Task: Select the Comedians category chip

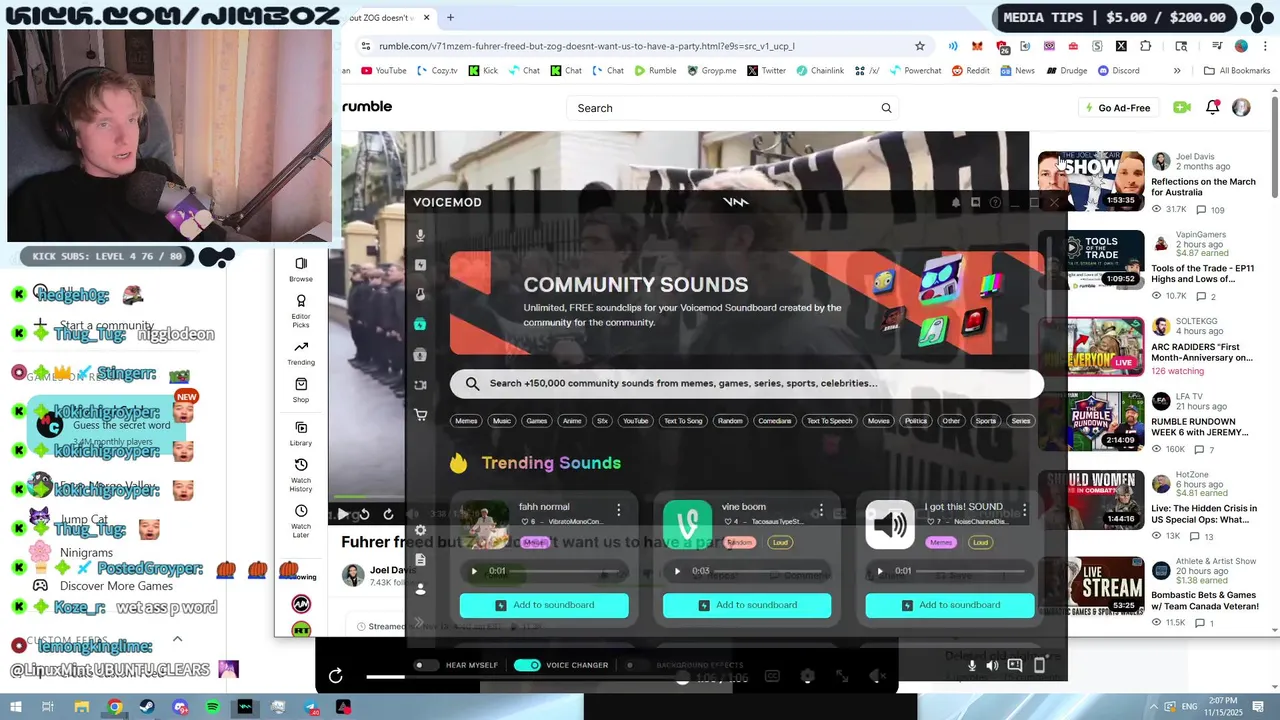Action: click(x=774, y=421)
